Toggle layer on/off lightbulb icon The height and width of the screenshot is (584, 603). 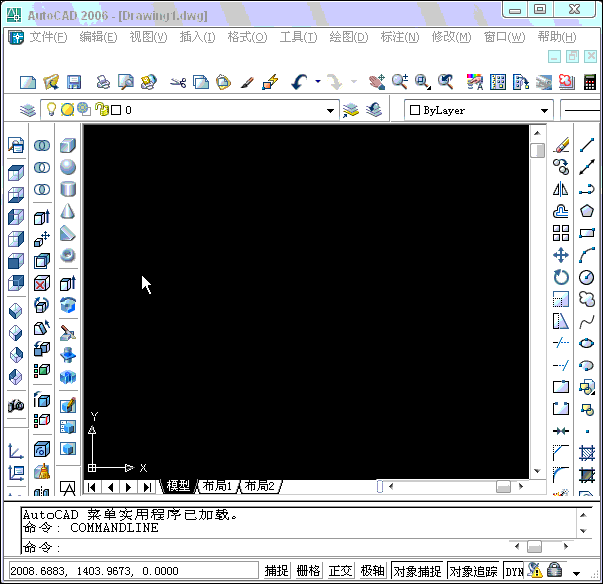tap(51, 110)
